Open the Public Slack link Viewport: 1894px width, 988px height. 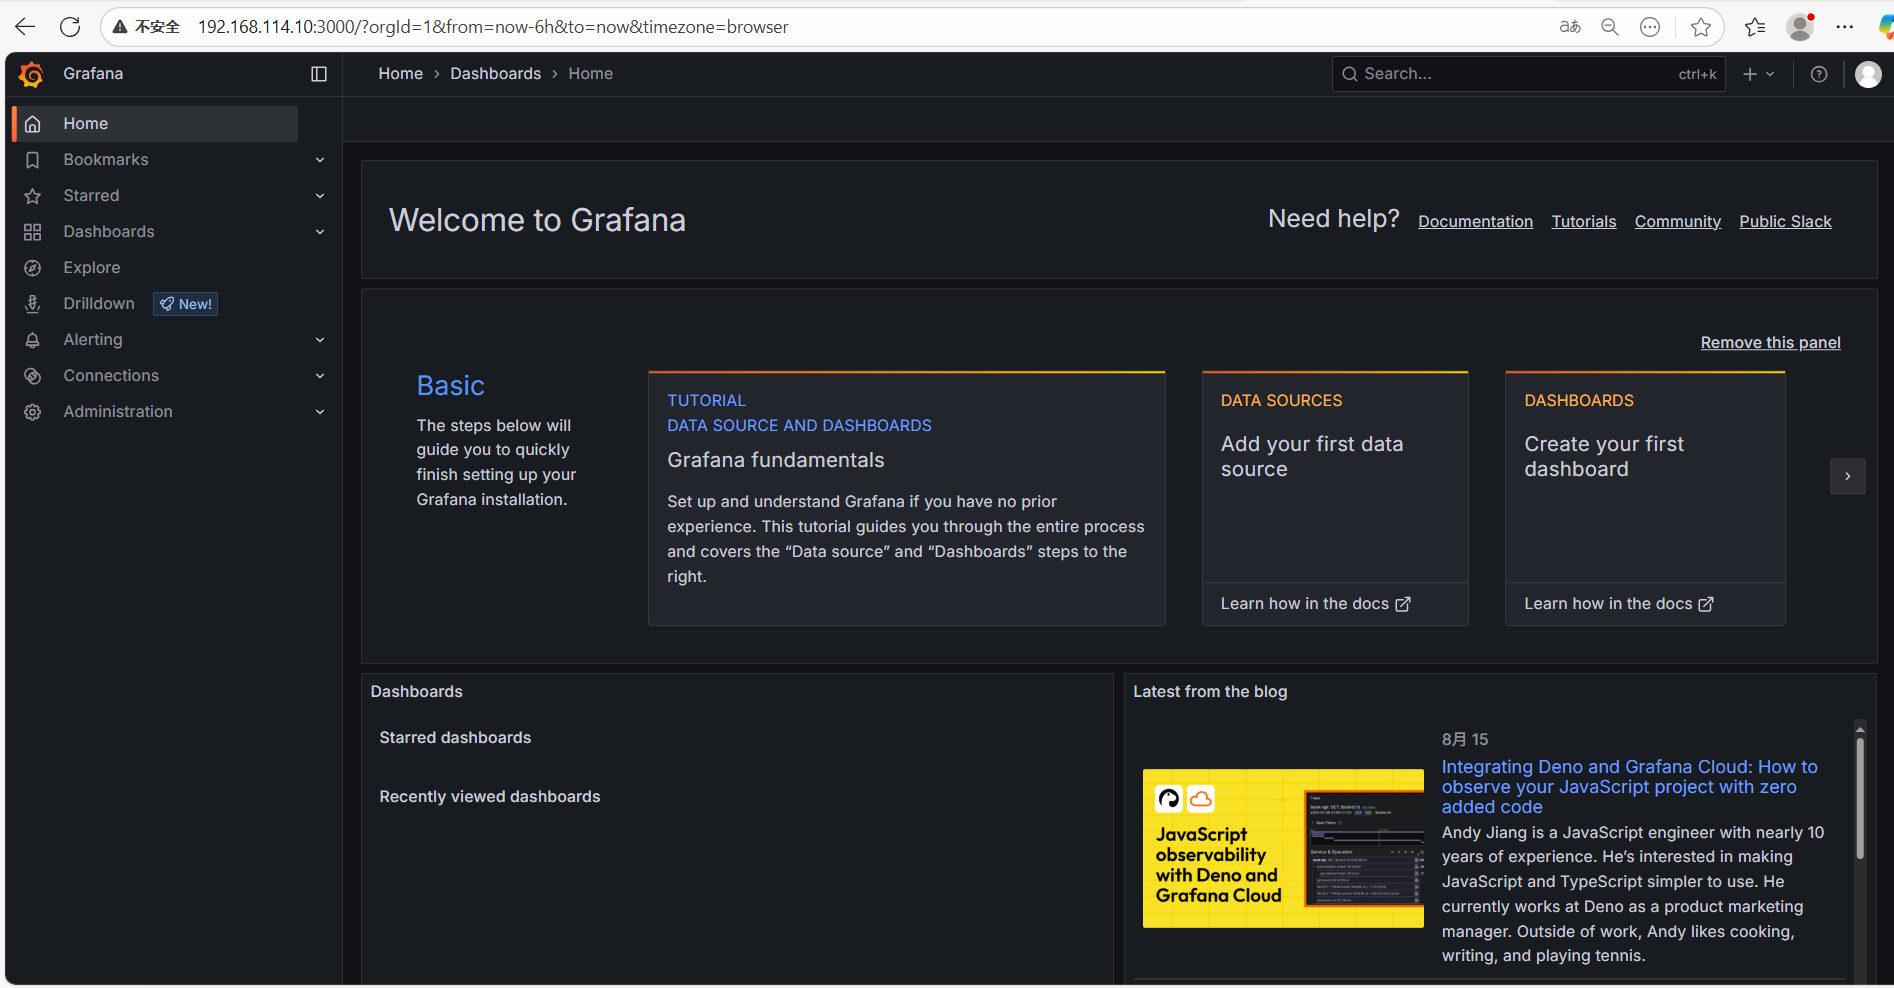point(1785,222)
